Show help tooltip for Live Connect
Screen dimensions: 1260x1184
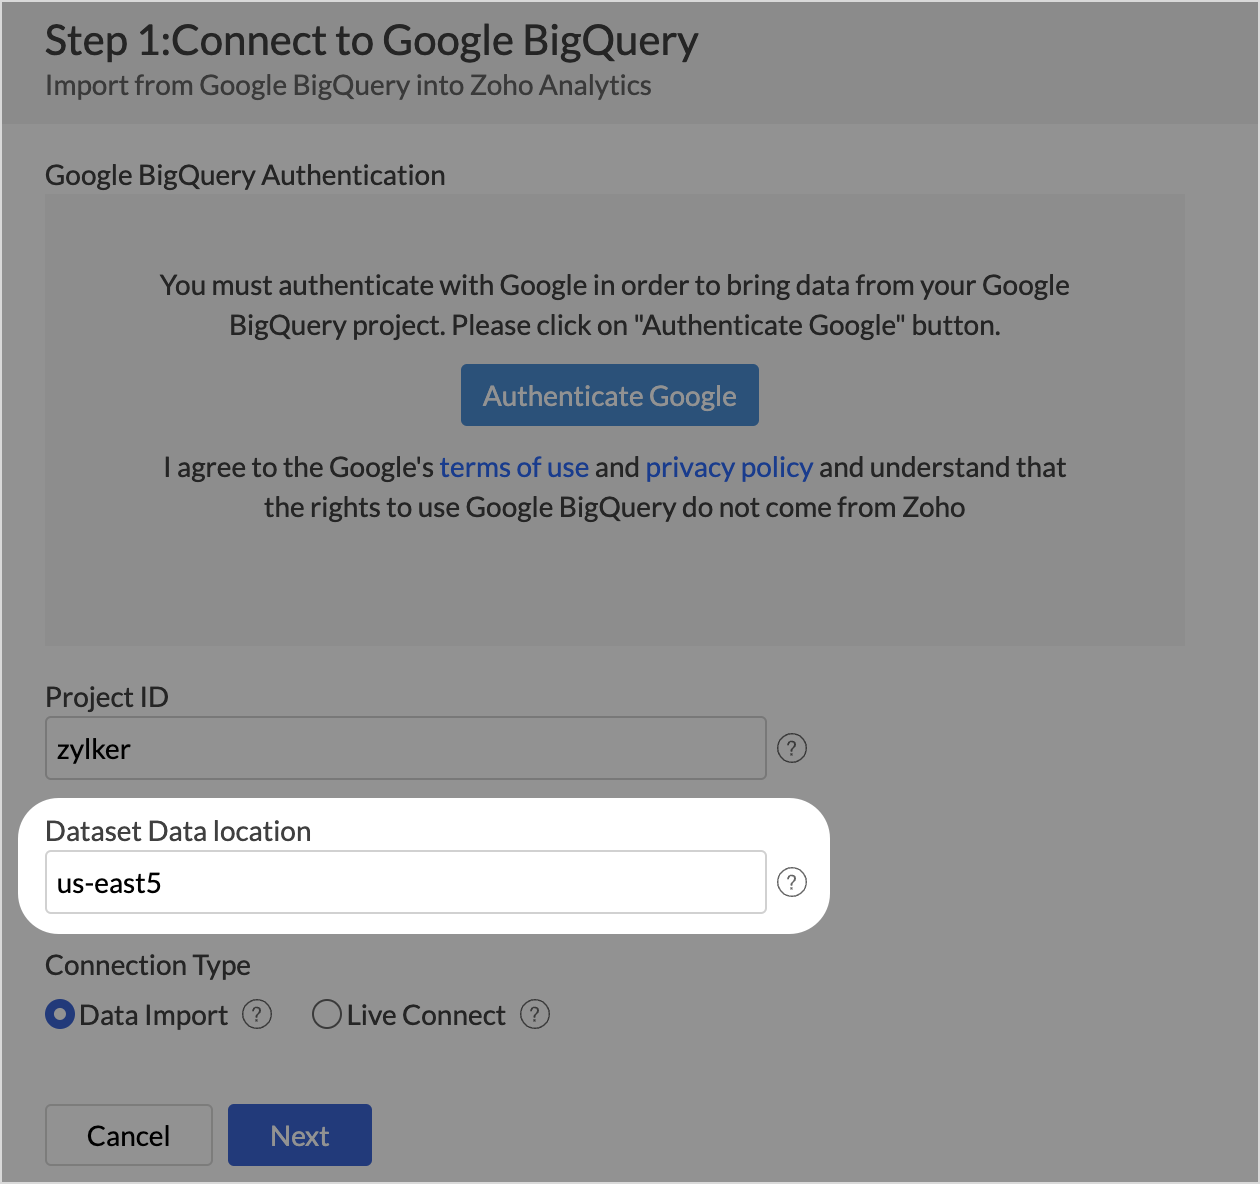coord(535,1015)
